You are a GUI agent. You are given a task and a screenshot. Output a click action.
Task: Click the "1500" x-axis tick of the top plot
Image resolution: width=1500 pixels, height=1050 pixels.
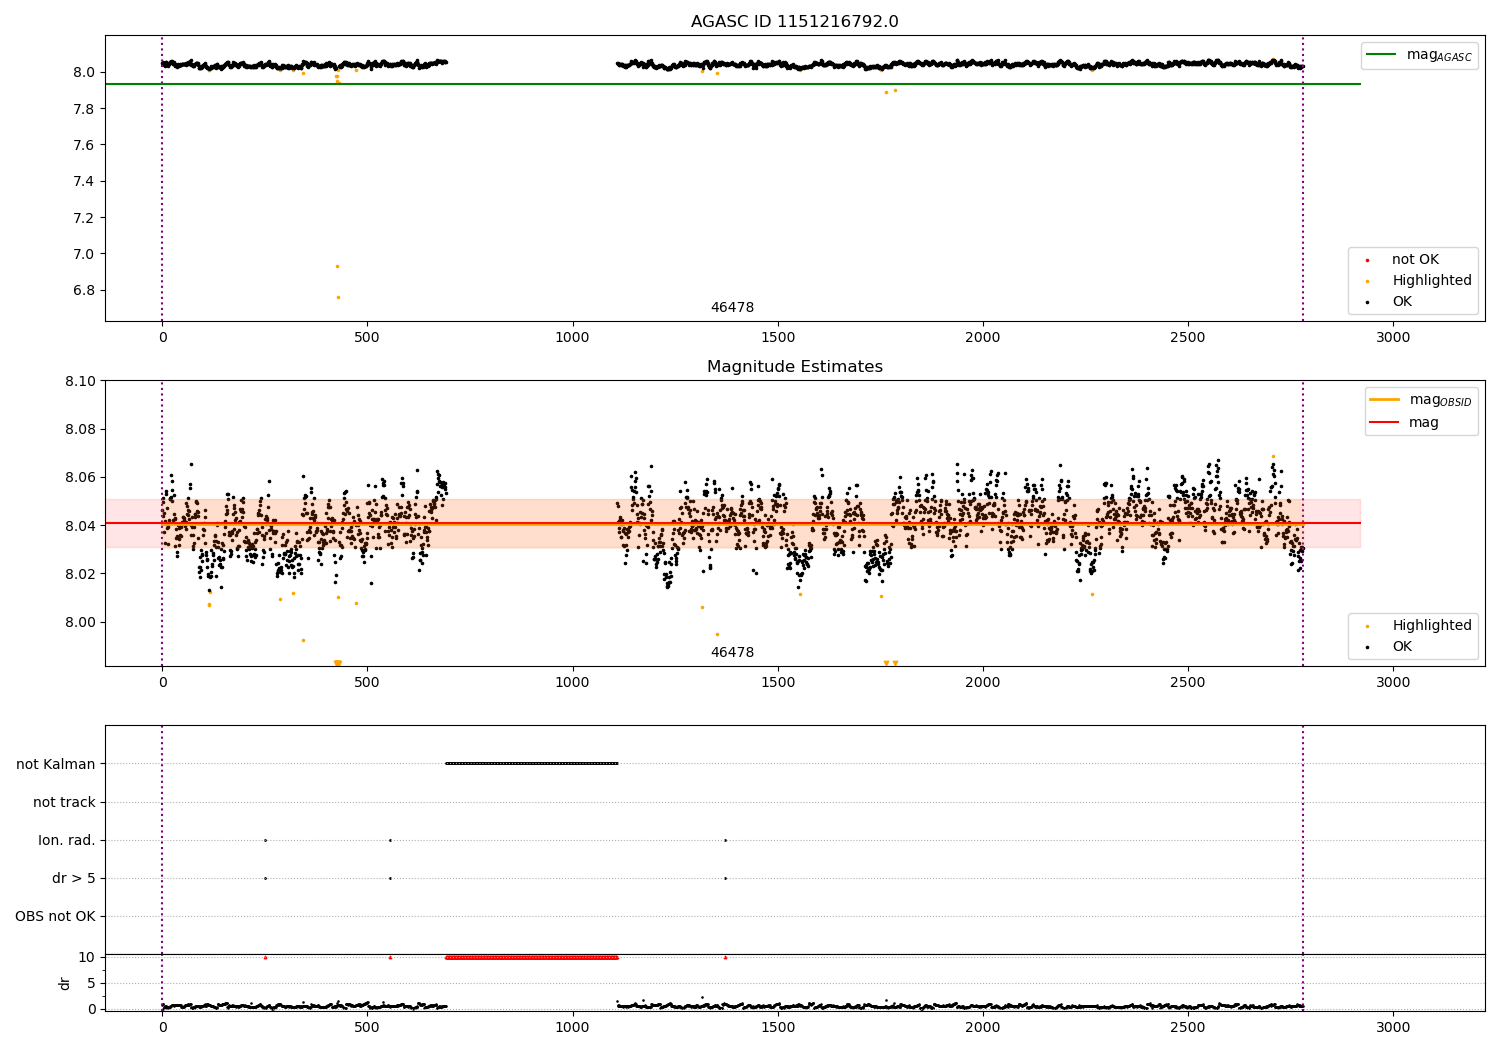(x=778, y=338)
